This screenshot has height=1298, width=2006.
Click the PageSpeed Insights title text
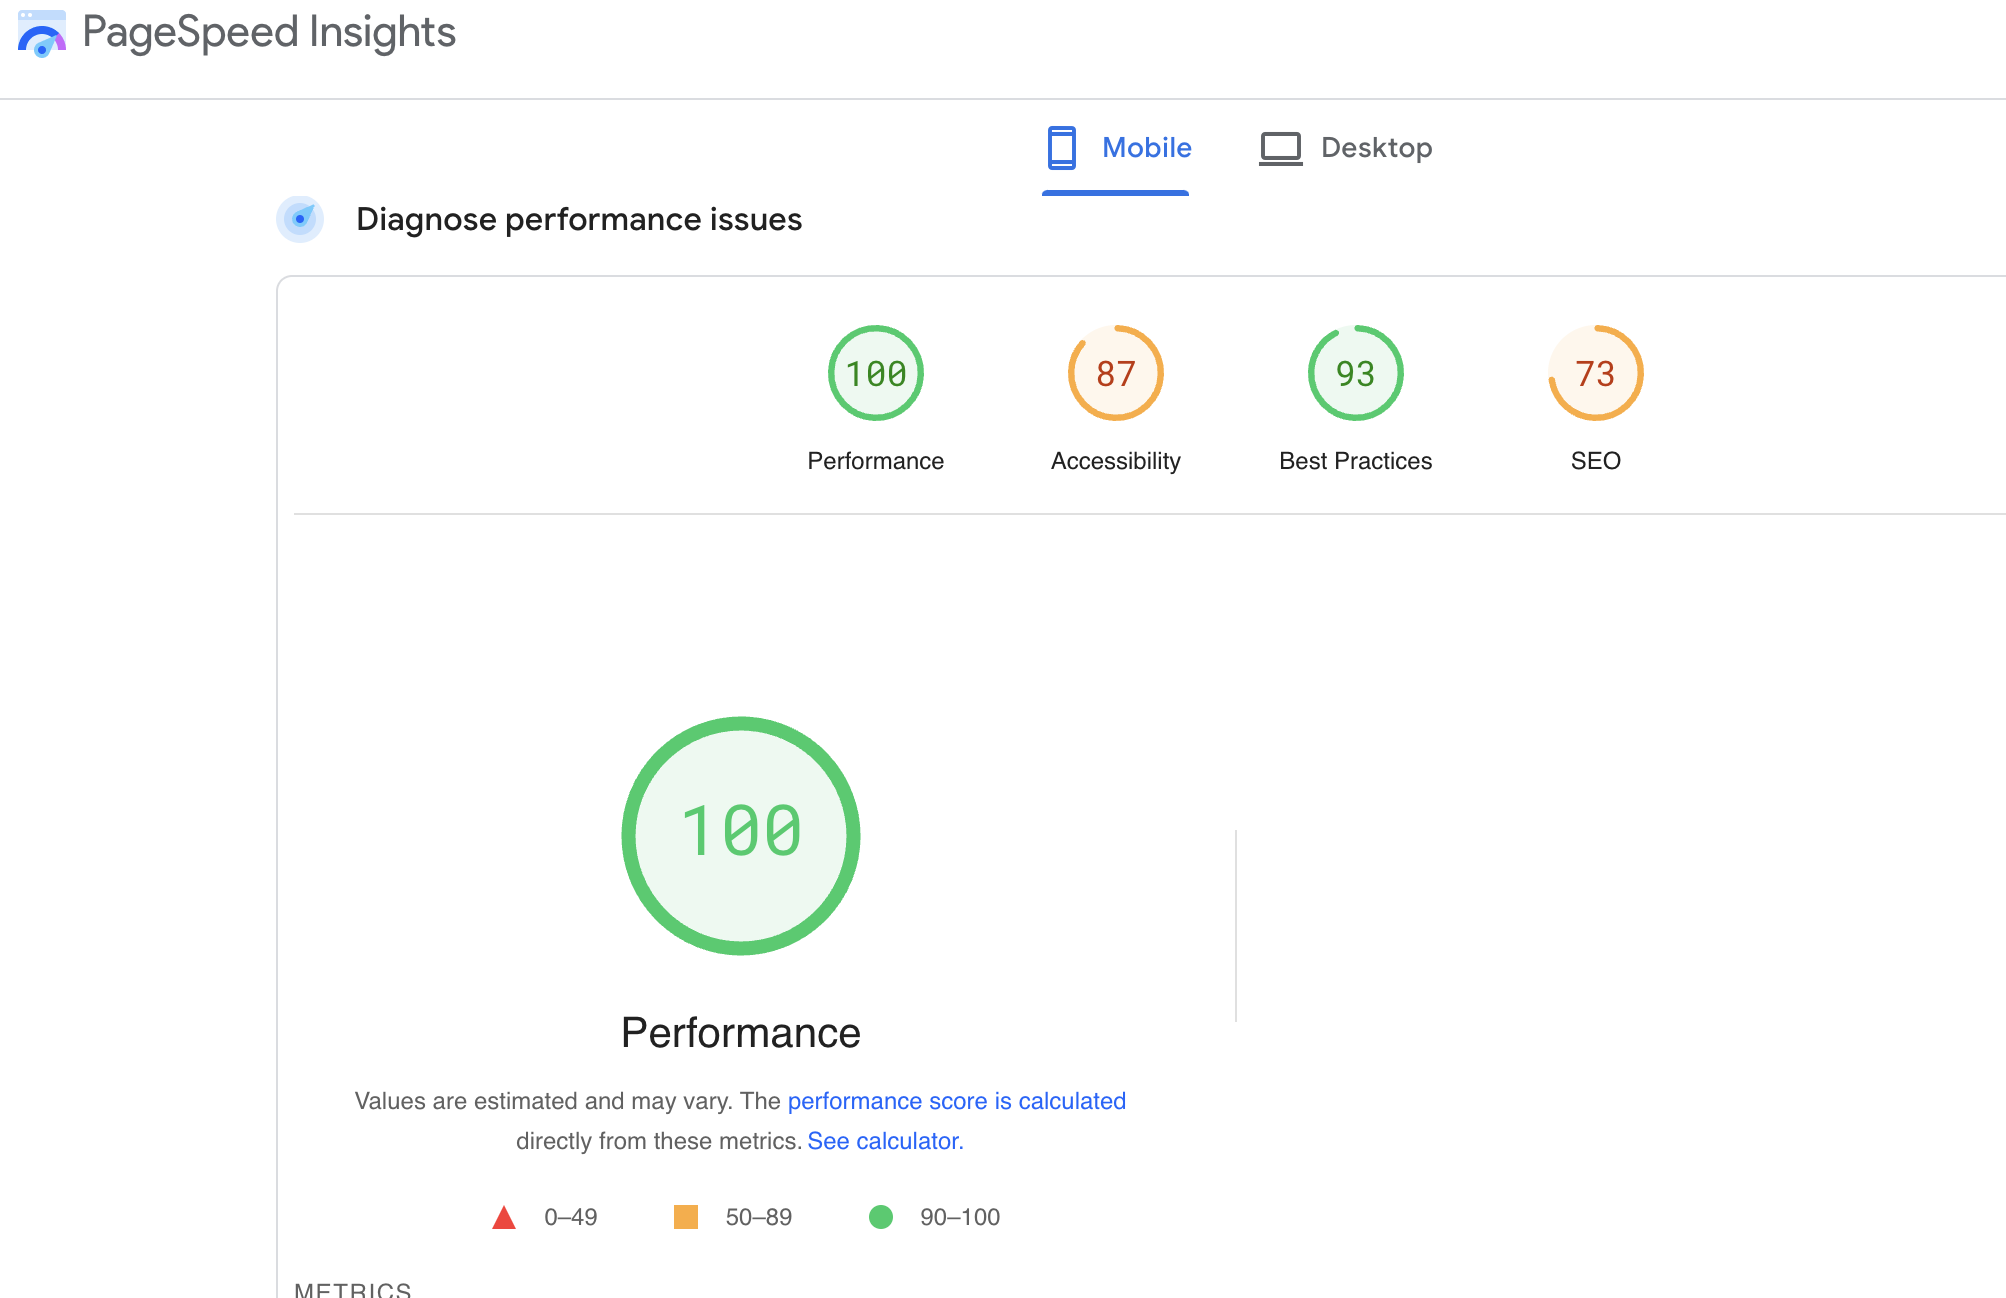point(269,32)
